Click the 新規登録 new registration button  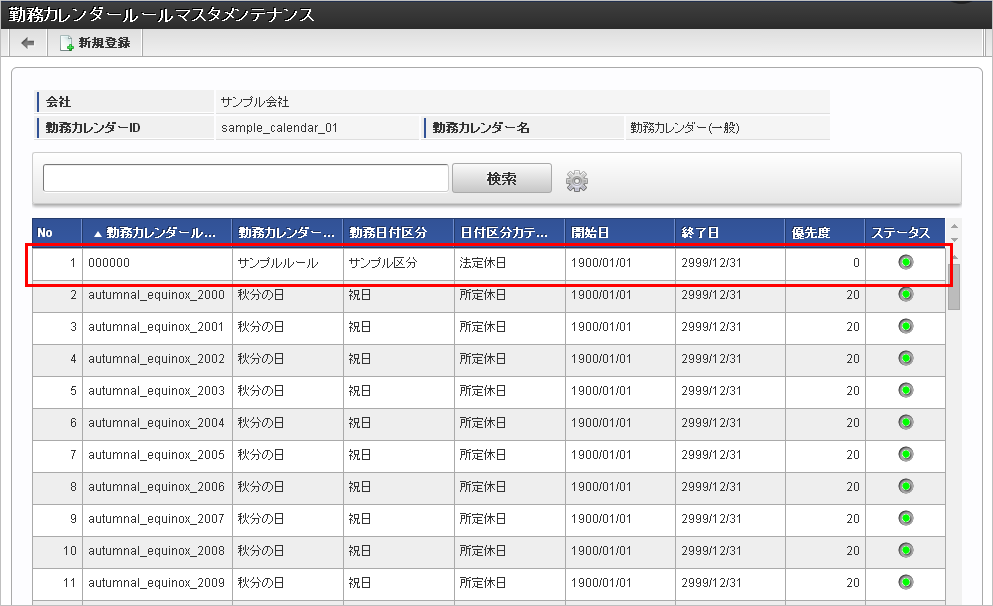96,43
